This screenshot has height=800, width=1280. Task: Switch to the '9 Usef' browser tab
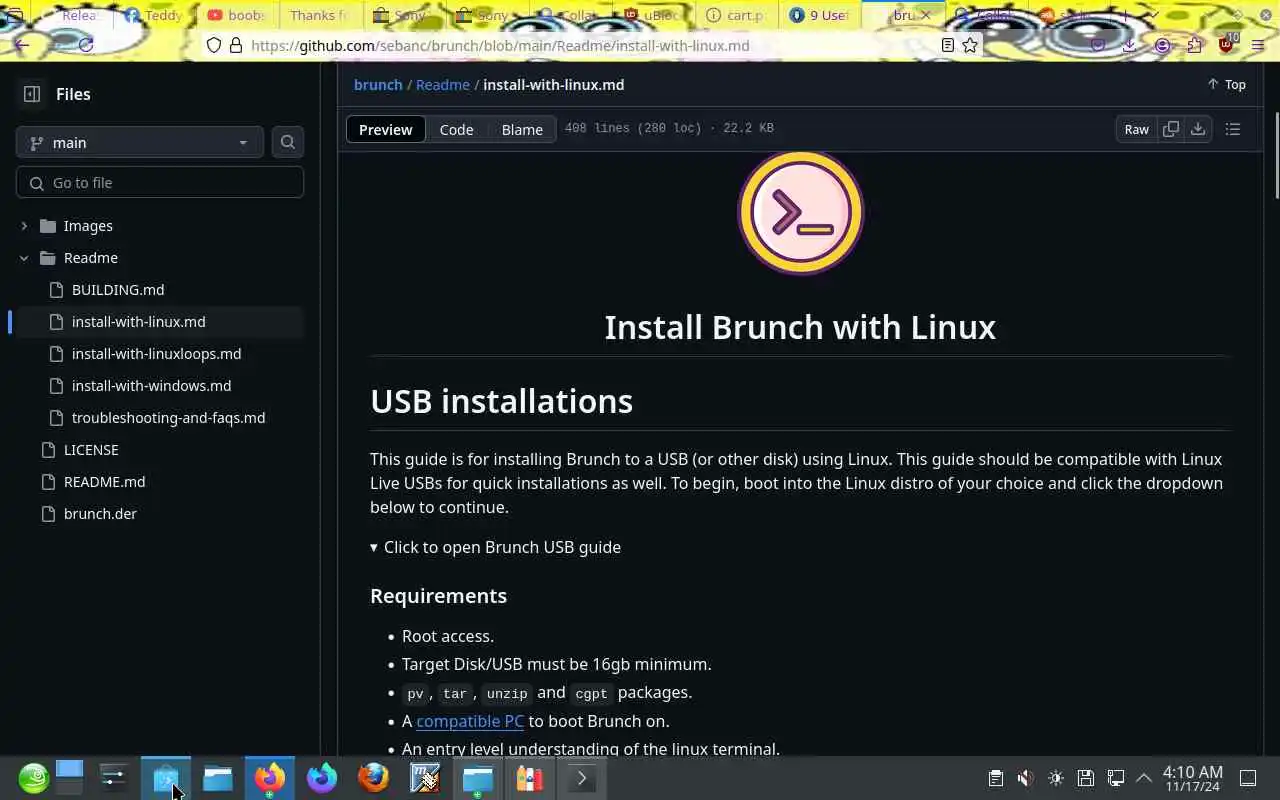(820, 15)
